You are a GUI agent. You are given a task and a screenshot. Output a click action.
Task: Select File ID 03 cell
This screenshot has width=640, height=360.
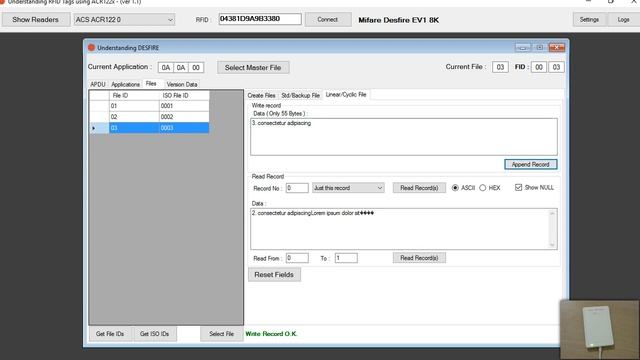(x=134, y=128)
